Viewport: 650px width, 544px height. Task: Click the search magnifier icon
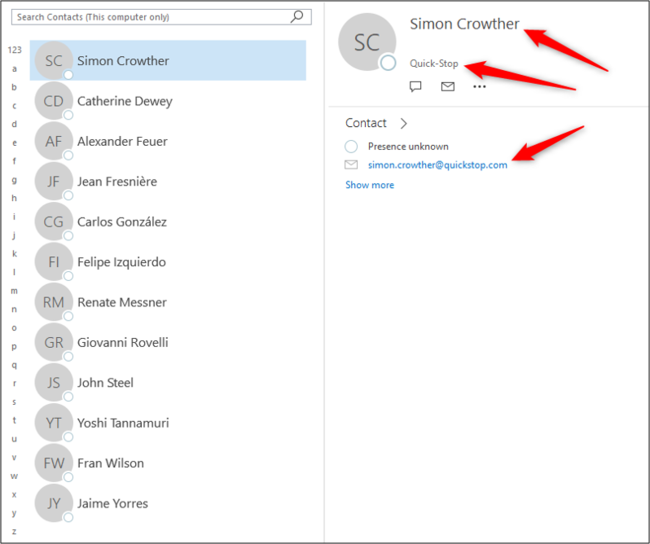pos(297,17)
